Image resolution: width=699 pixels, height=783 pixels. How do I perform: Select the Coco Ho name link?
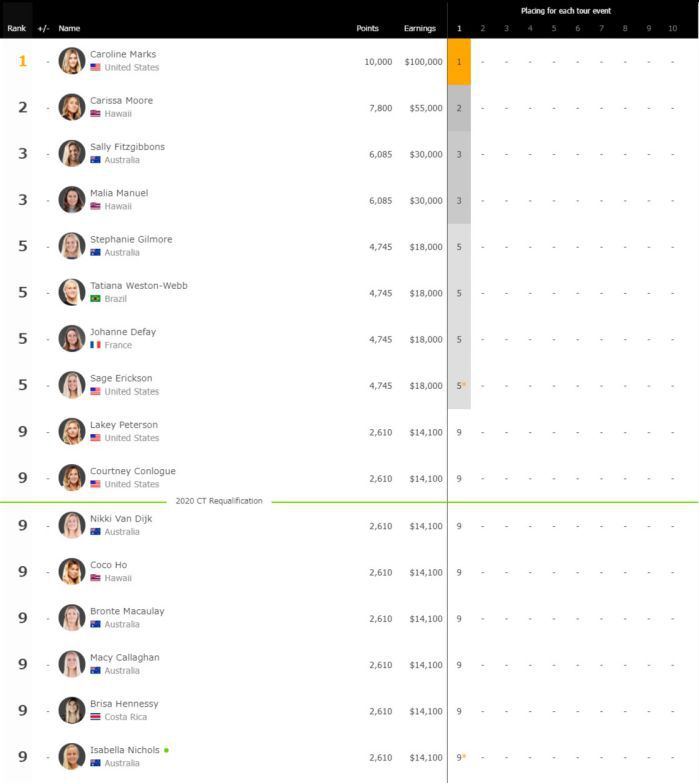[x=108, y=565]
